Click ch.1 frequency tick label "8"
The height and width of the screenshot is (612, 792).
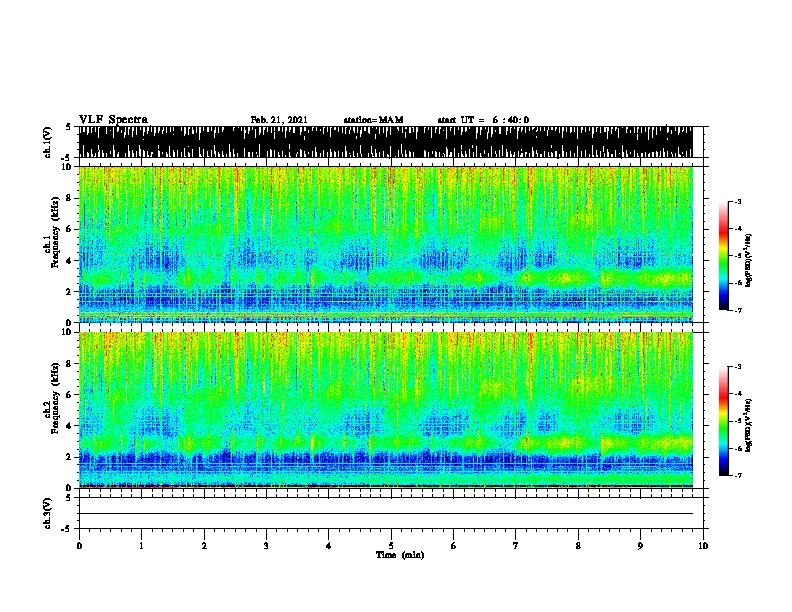click(70, 198)
